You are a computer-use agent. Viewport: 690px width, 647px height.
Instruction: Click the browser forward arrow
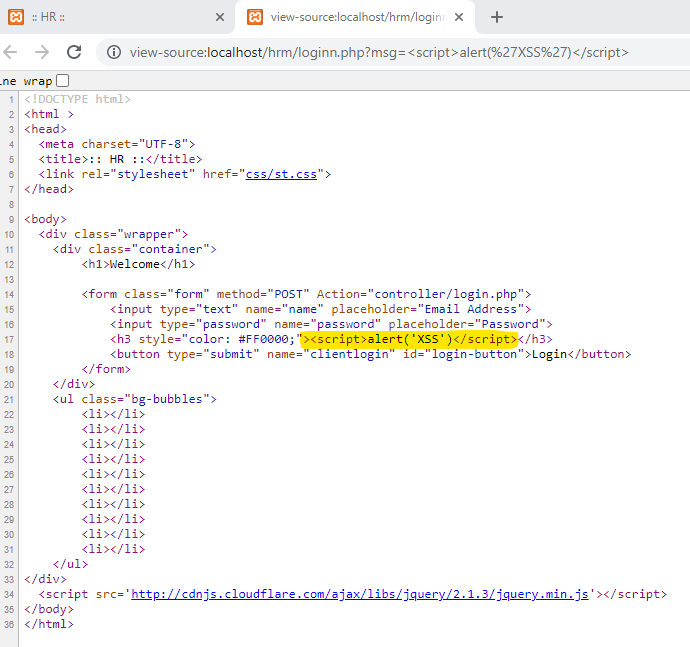[42, 52]
